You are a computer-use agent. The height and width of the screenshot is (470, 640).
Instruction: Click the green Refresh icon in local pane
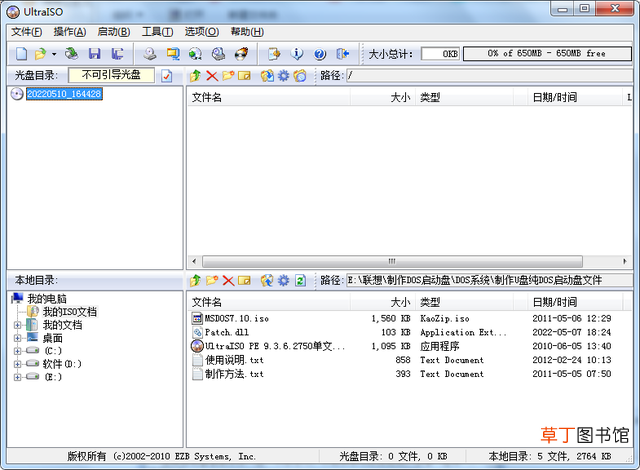(300, 280)
